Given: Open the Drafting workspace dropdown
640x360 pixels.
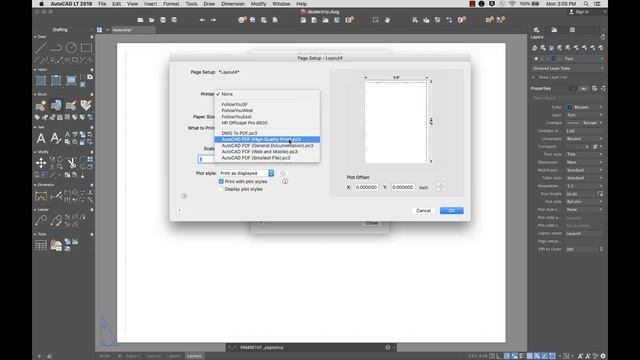Looking at the screenshot, I should pos(63,30).
